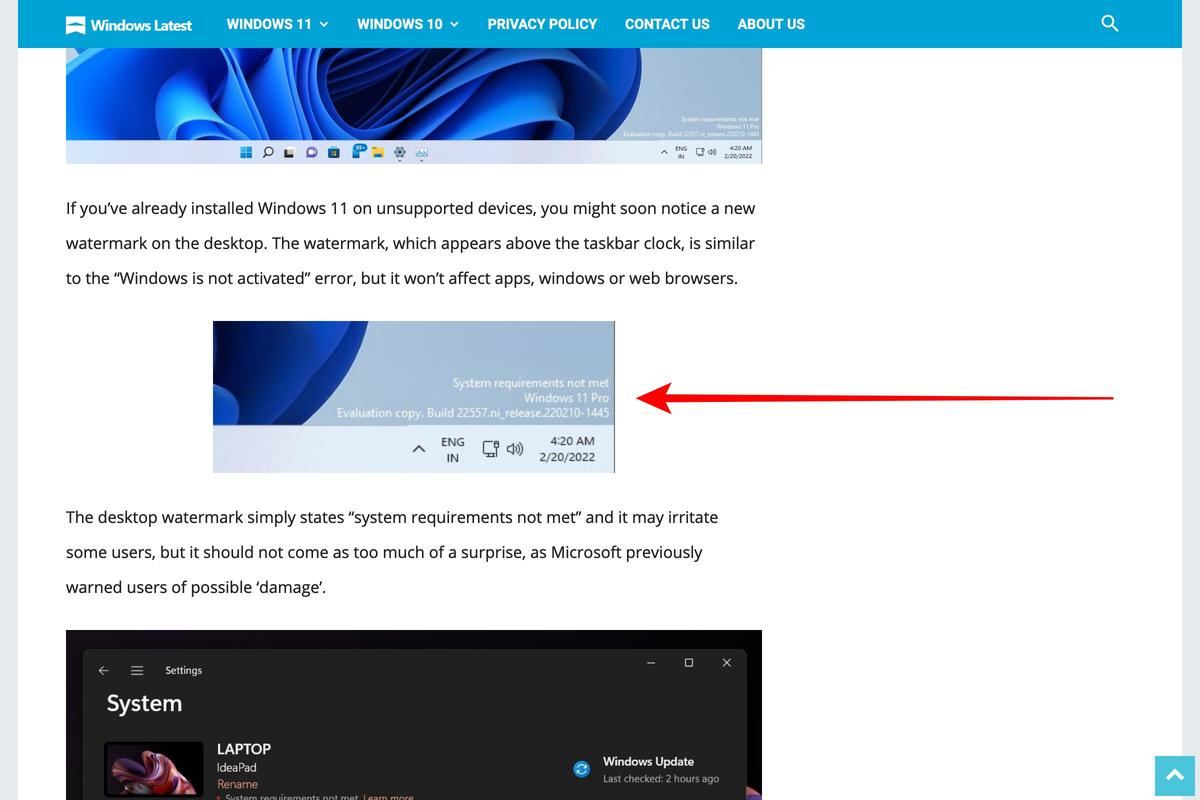Go to the CONTACT US page
This screenshot has height=800, width=1200.
(x=667, y=24)
